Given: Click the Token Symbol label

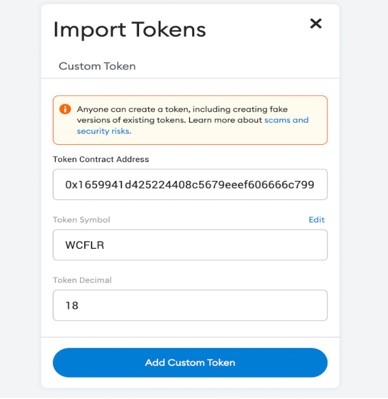Looking at the screenshot, I should tap(82, 220).
